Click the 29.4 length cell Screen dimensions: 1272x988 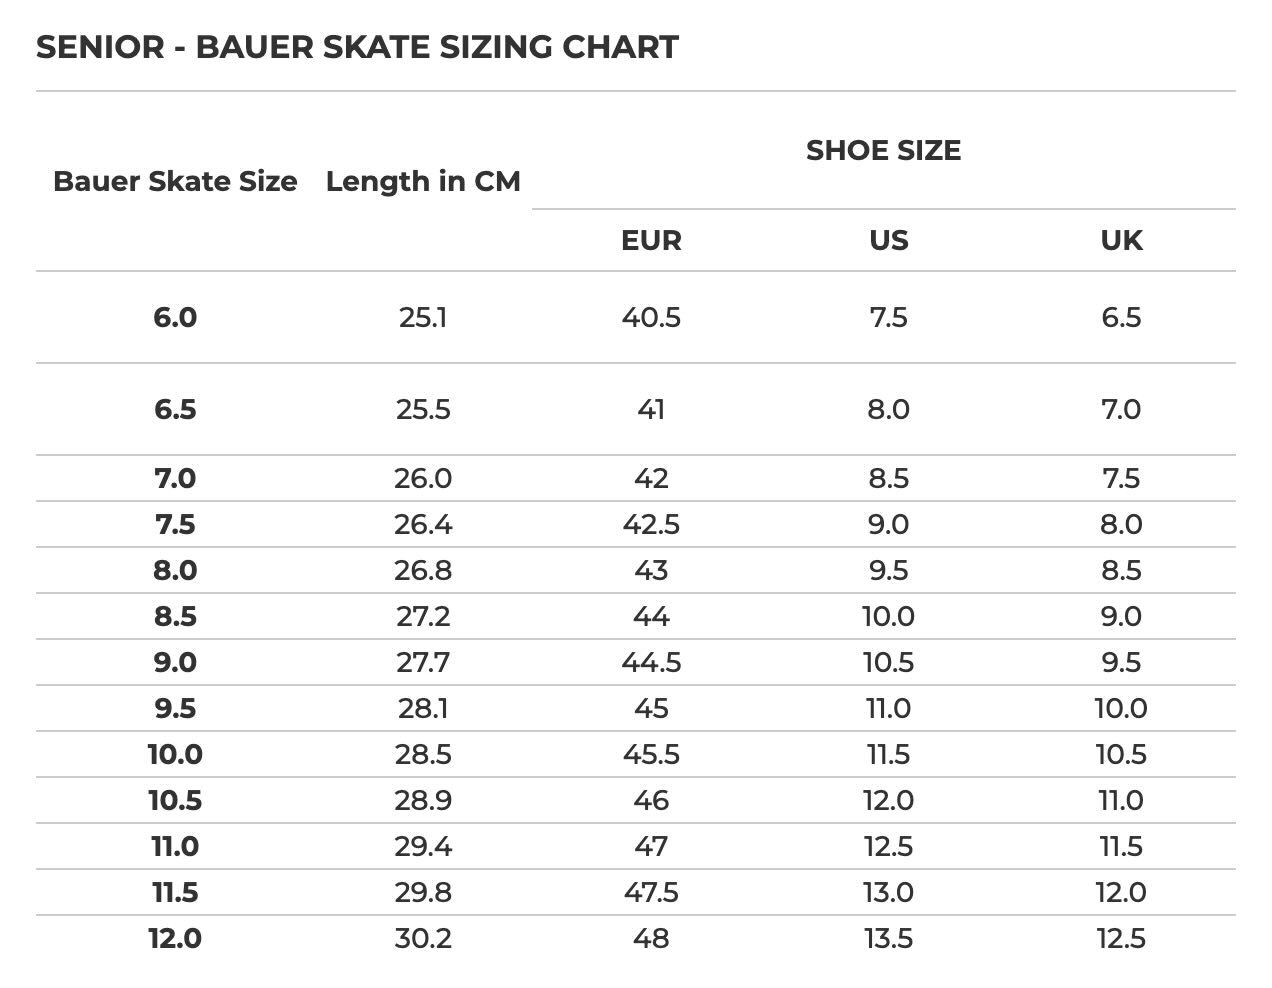click(423, 846)
